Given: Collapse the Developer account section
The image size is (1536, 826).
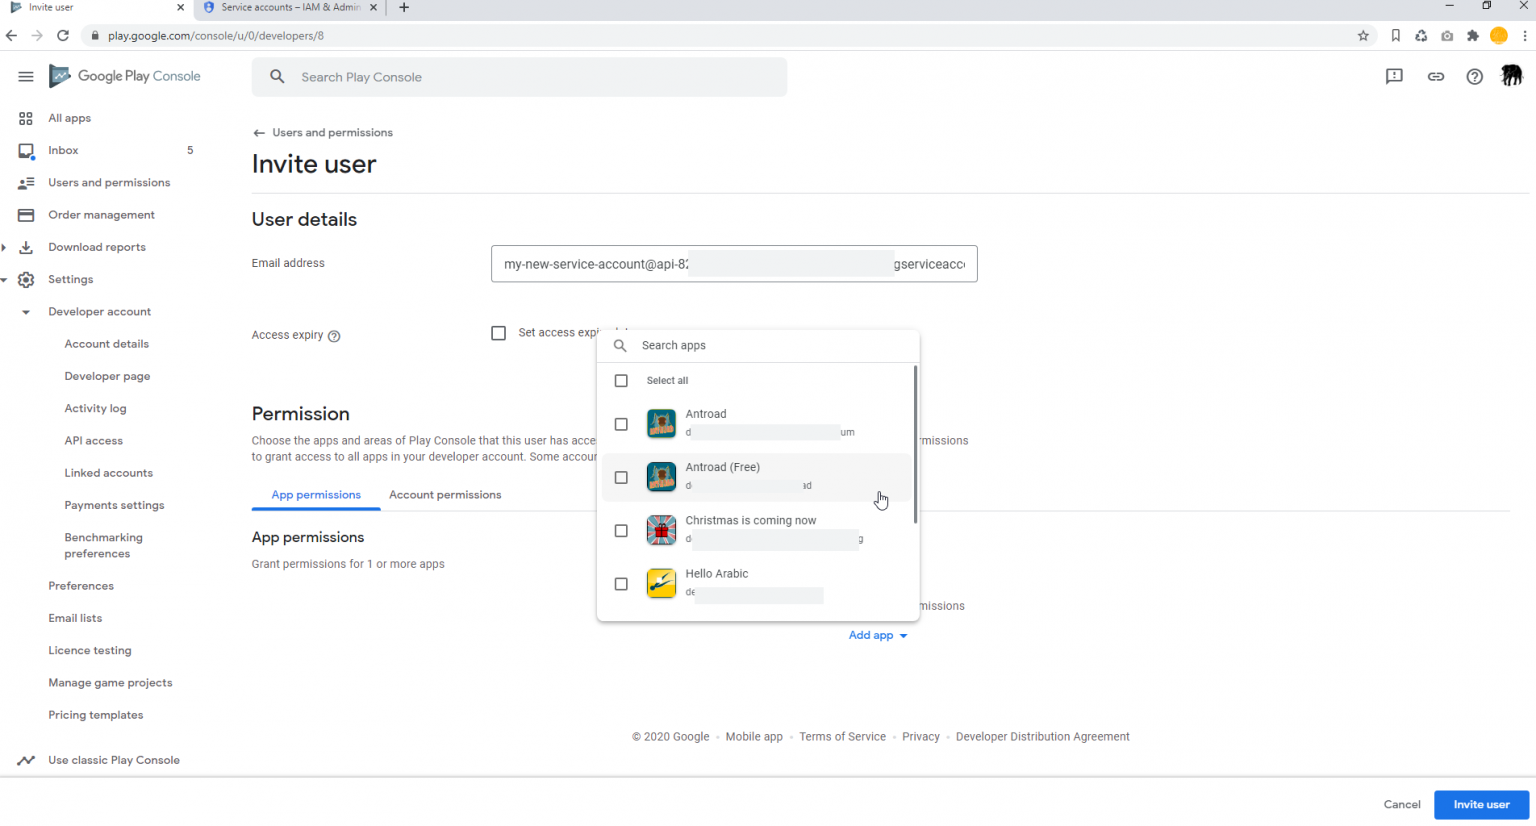Looking at the screenshot, I should 26,311.
